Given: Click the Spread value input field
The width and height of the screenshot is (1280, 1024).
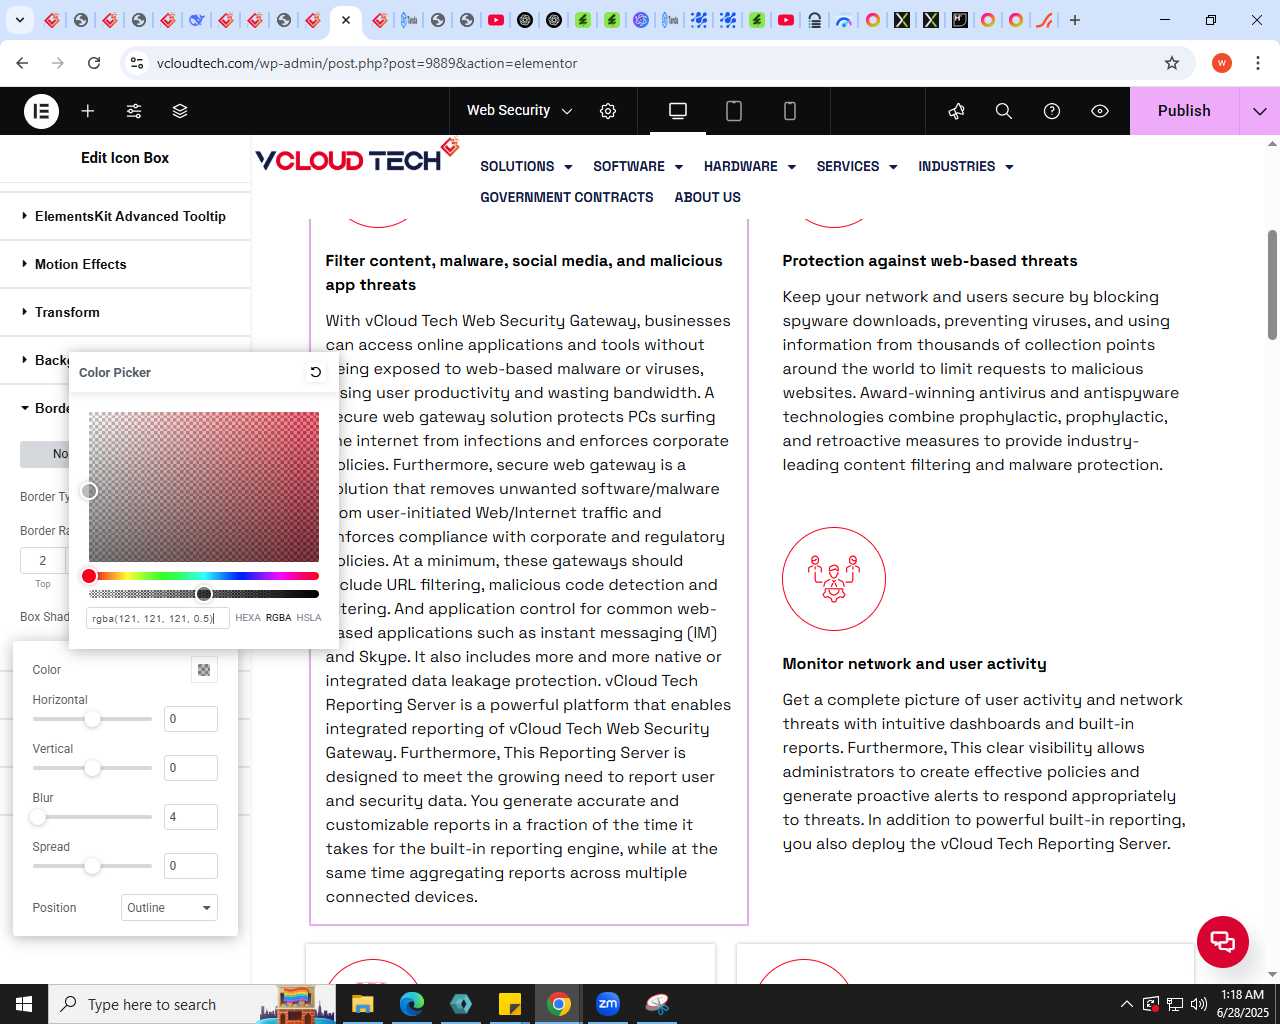Looking at the screenshot, I should point(191,866).
